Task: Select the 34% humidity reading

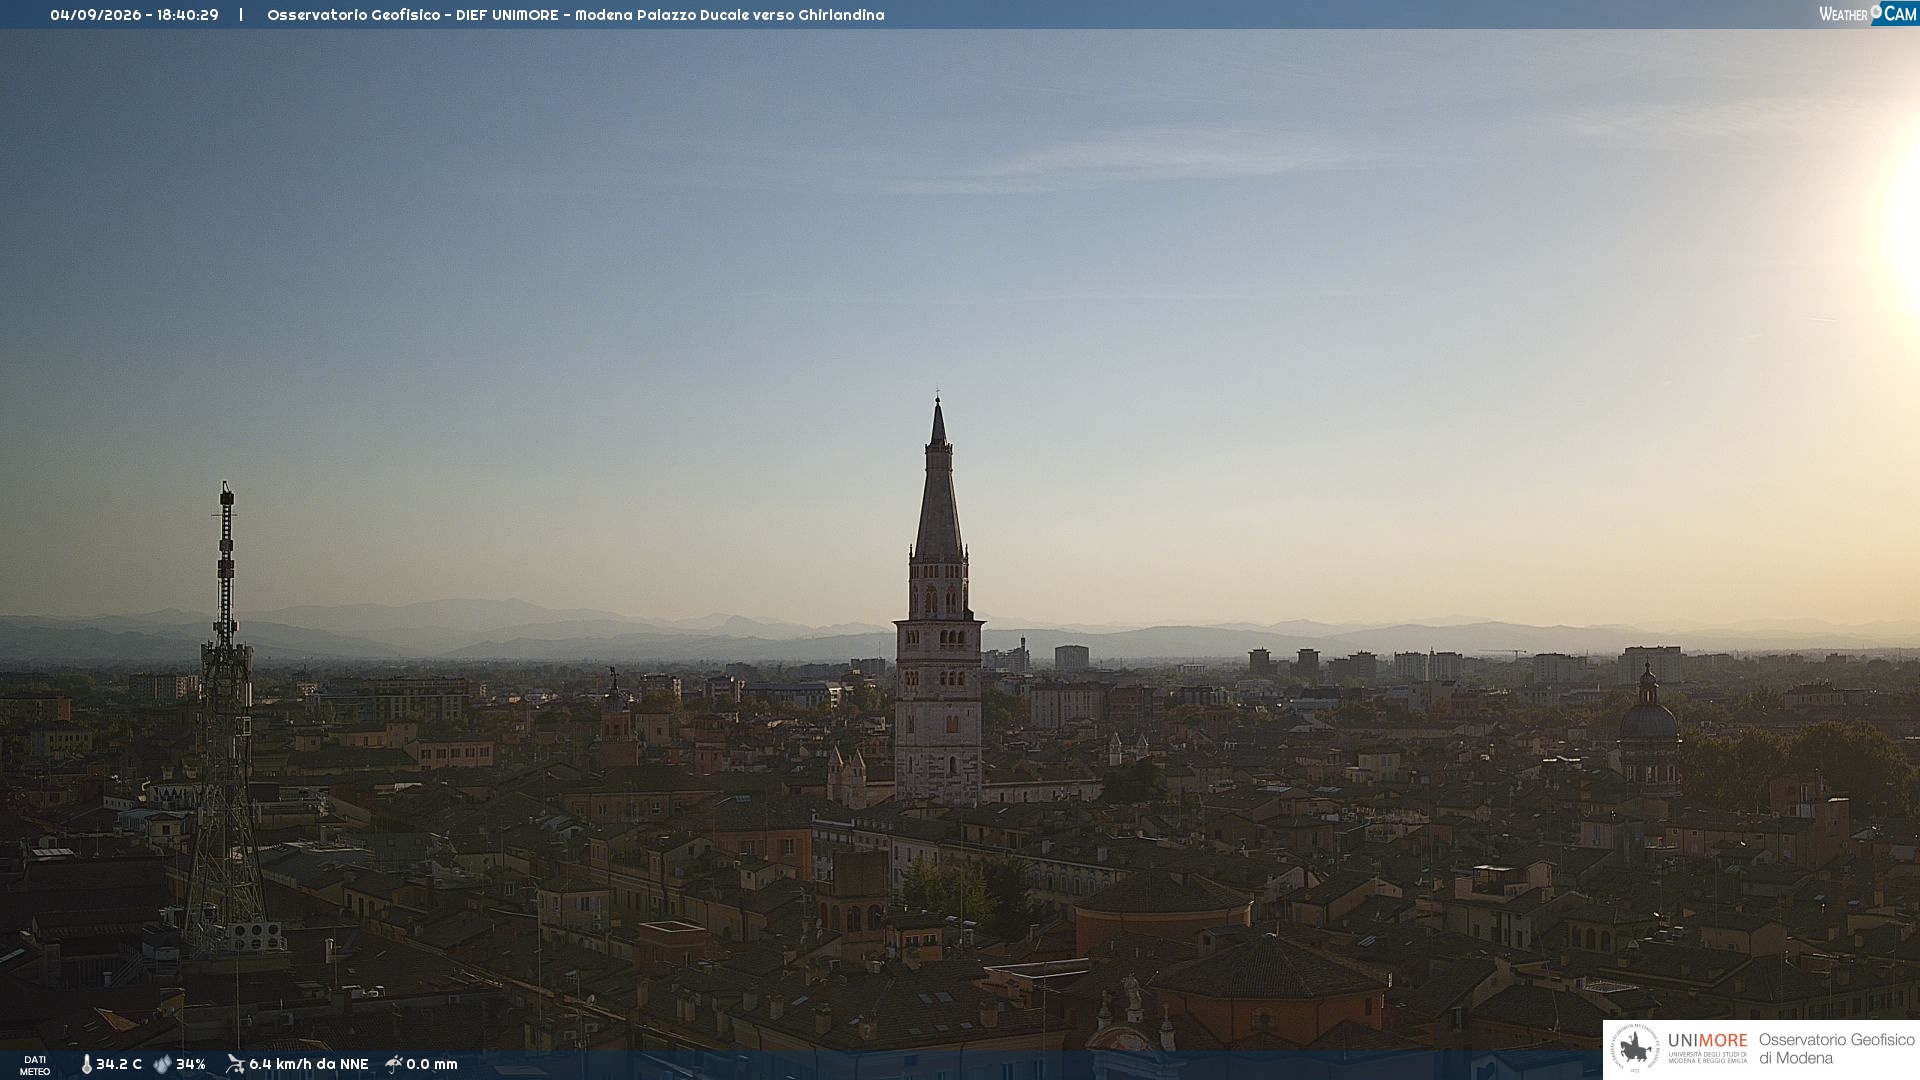Action: 191,1064
